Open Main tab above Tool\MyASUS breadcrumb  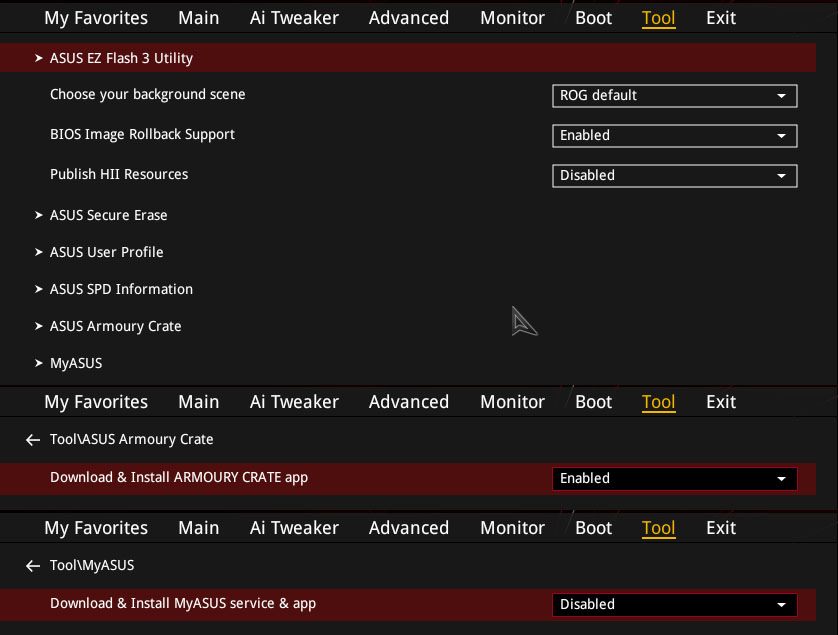click(x=199, y=528)
